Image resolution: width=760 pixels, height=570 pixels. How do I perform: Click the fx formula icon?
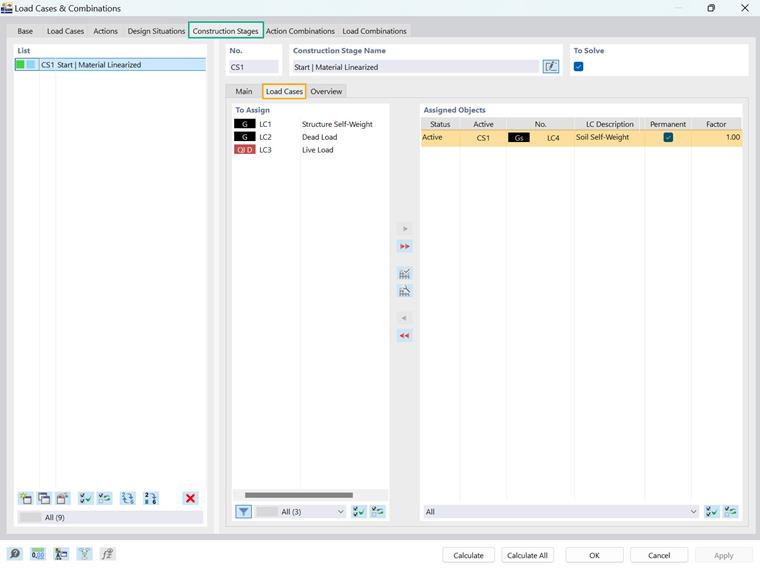tap(107, 554)
